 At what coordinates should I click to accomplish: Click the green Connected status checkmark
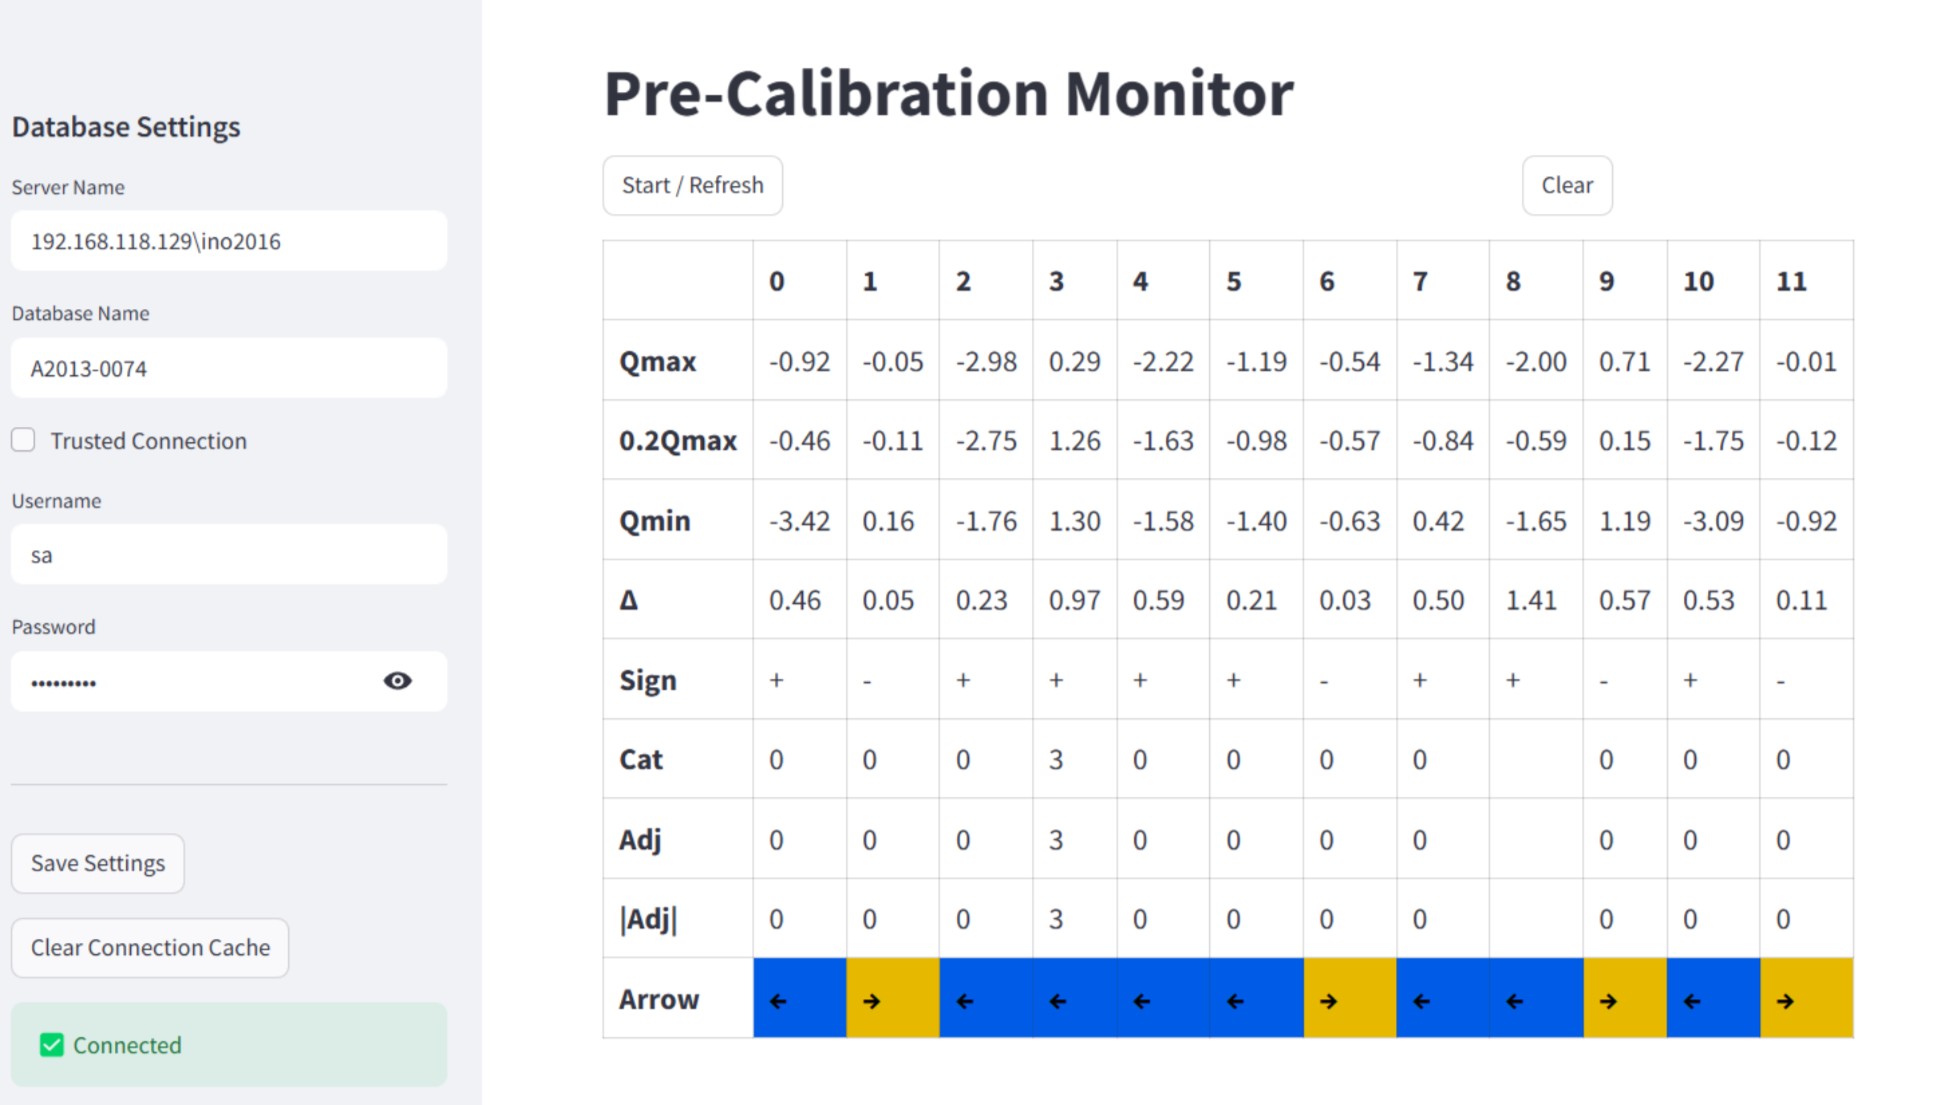[50, 1045]
